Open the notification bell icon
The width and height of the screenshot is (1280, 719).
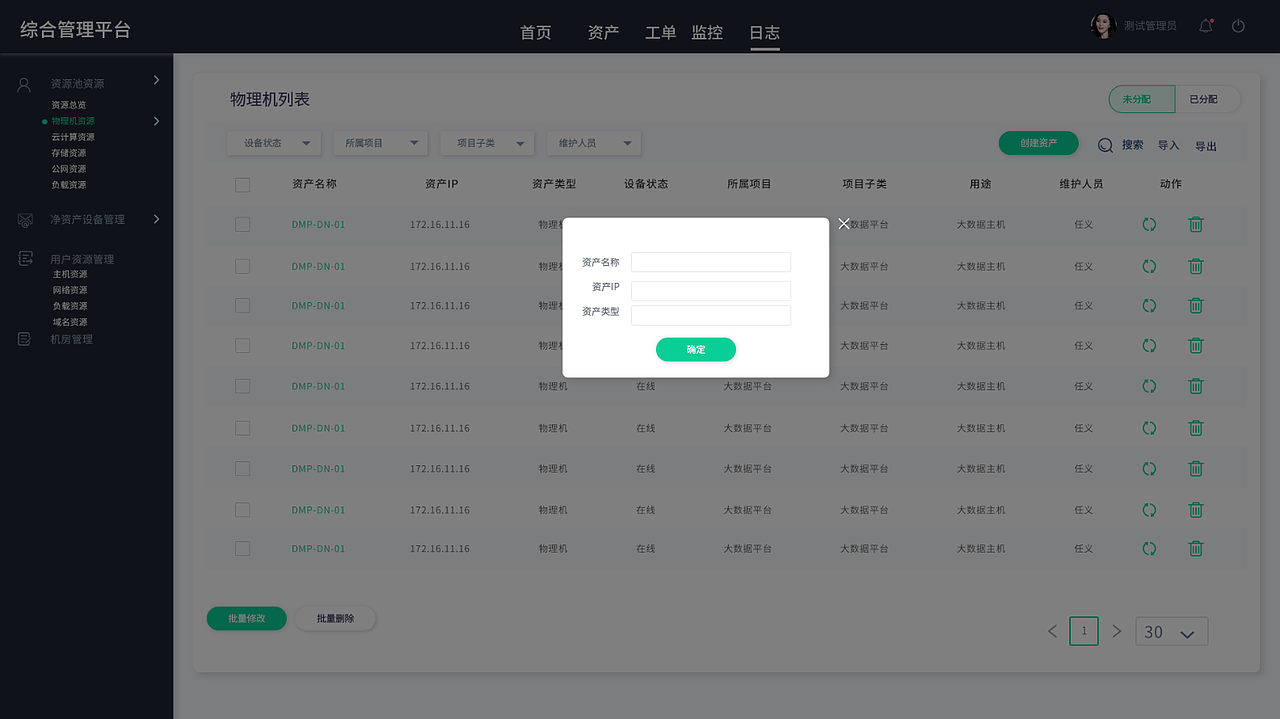point(1205,26)
